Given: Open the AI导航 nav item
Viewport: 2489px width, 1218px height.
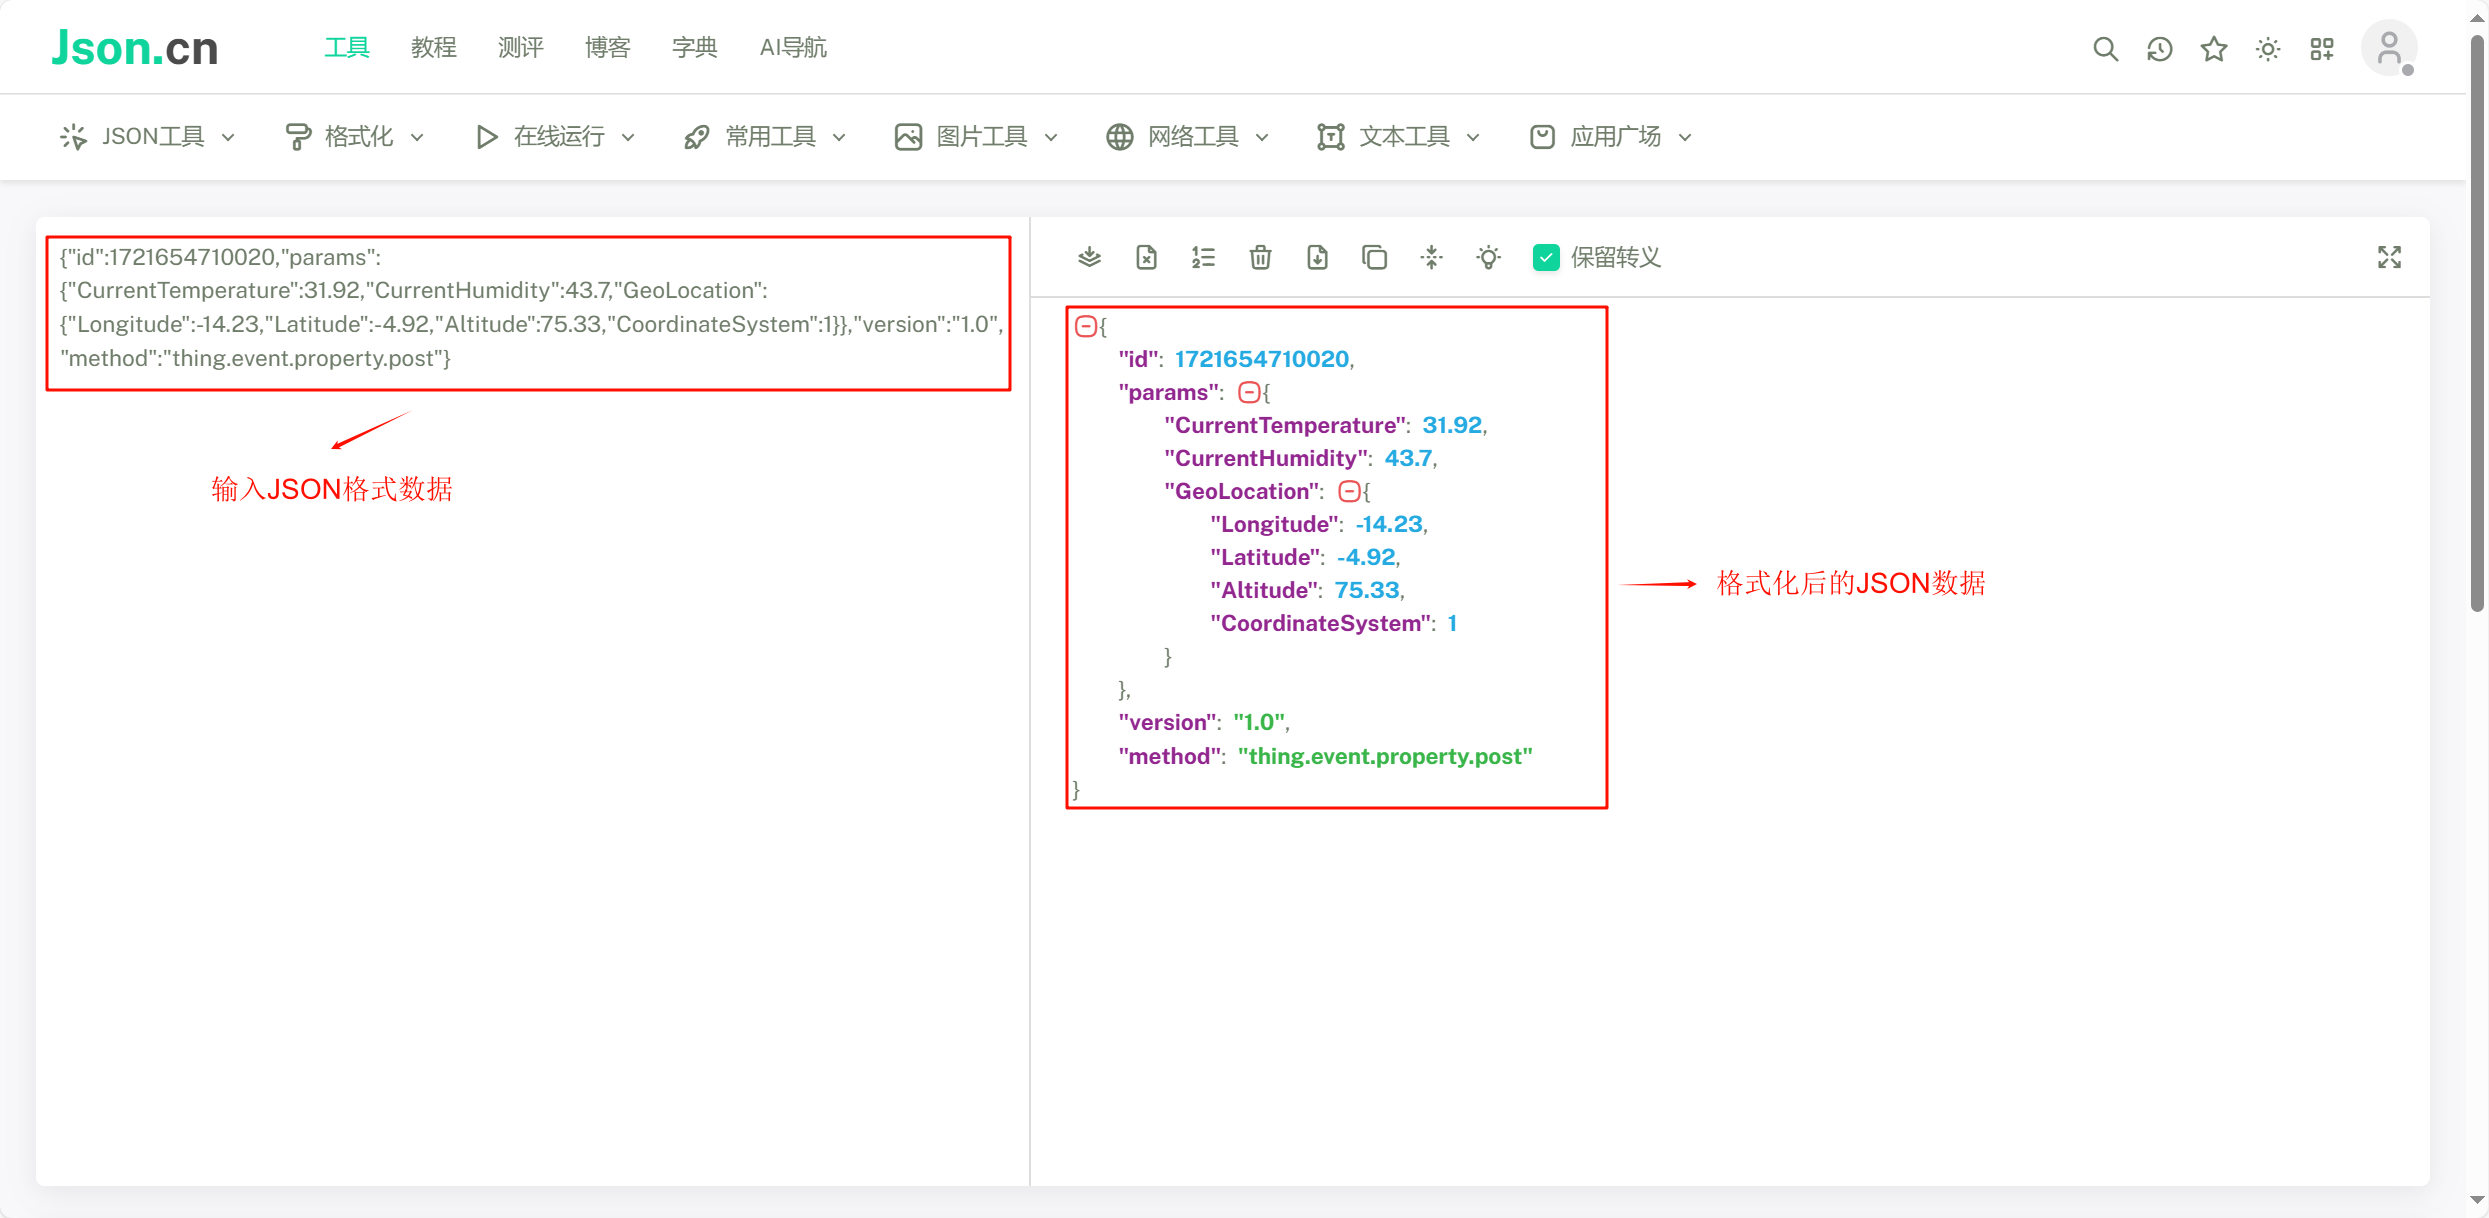Looking at the screenshot, I should 792,48.
